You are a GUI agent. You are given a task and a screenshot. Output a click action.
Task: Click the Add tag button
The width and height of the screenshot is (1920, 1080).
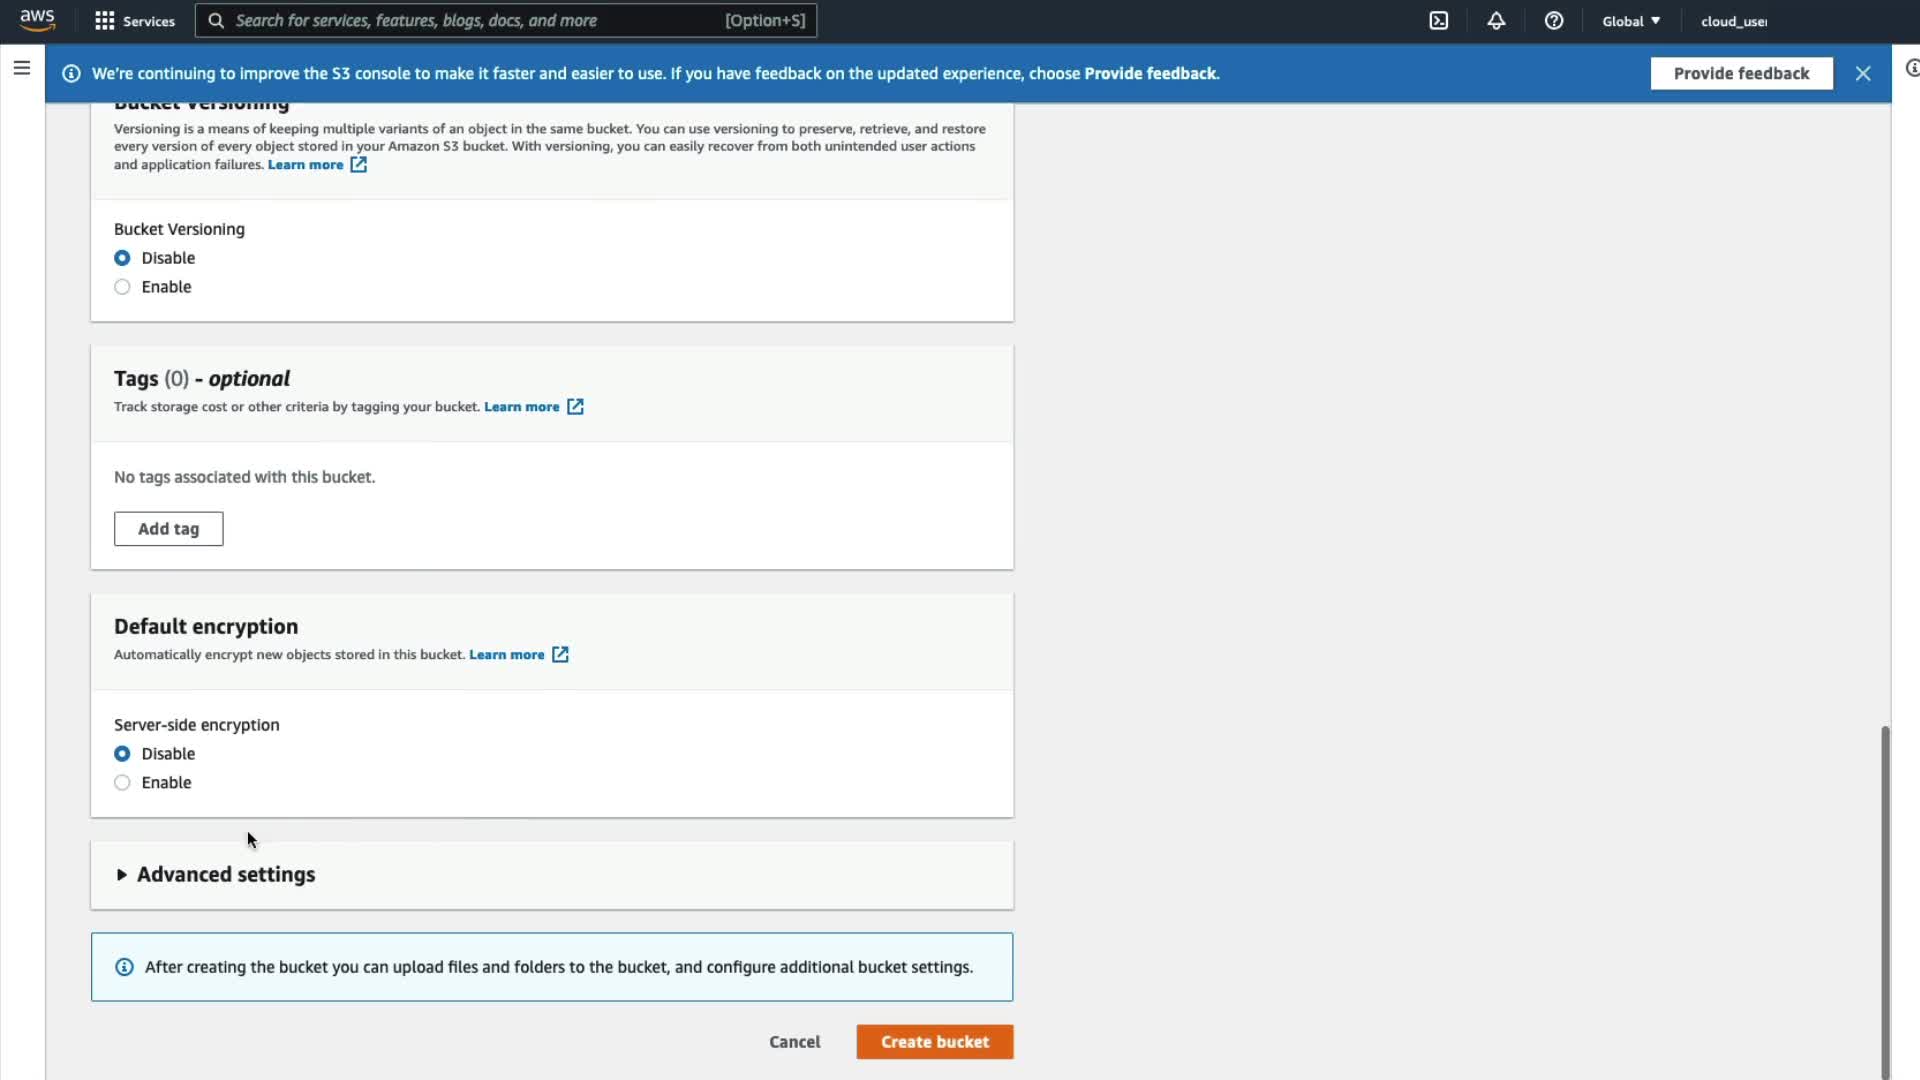click(x=168, y=529)
